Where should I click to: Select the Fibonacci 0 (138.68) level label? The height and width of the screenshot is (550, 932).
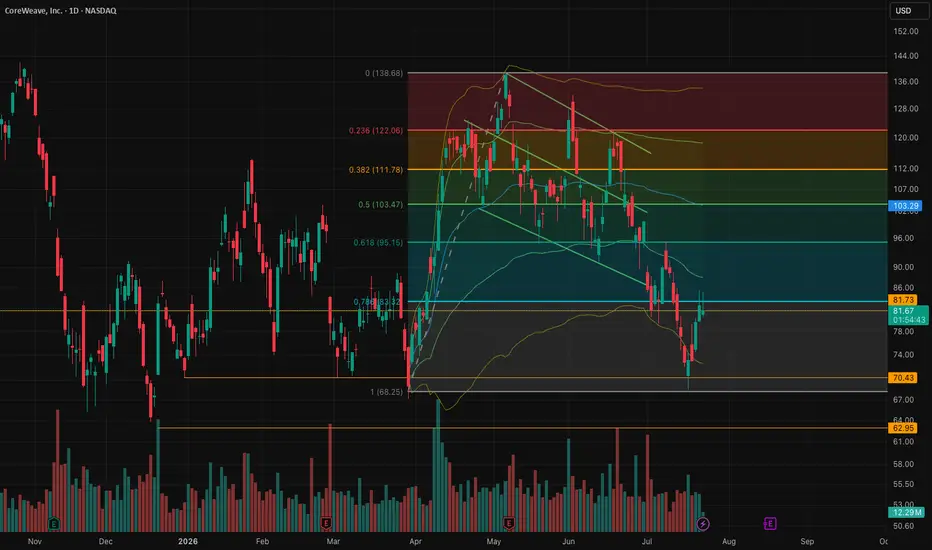[383, 73]
